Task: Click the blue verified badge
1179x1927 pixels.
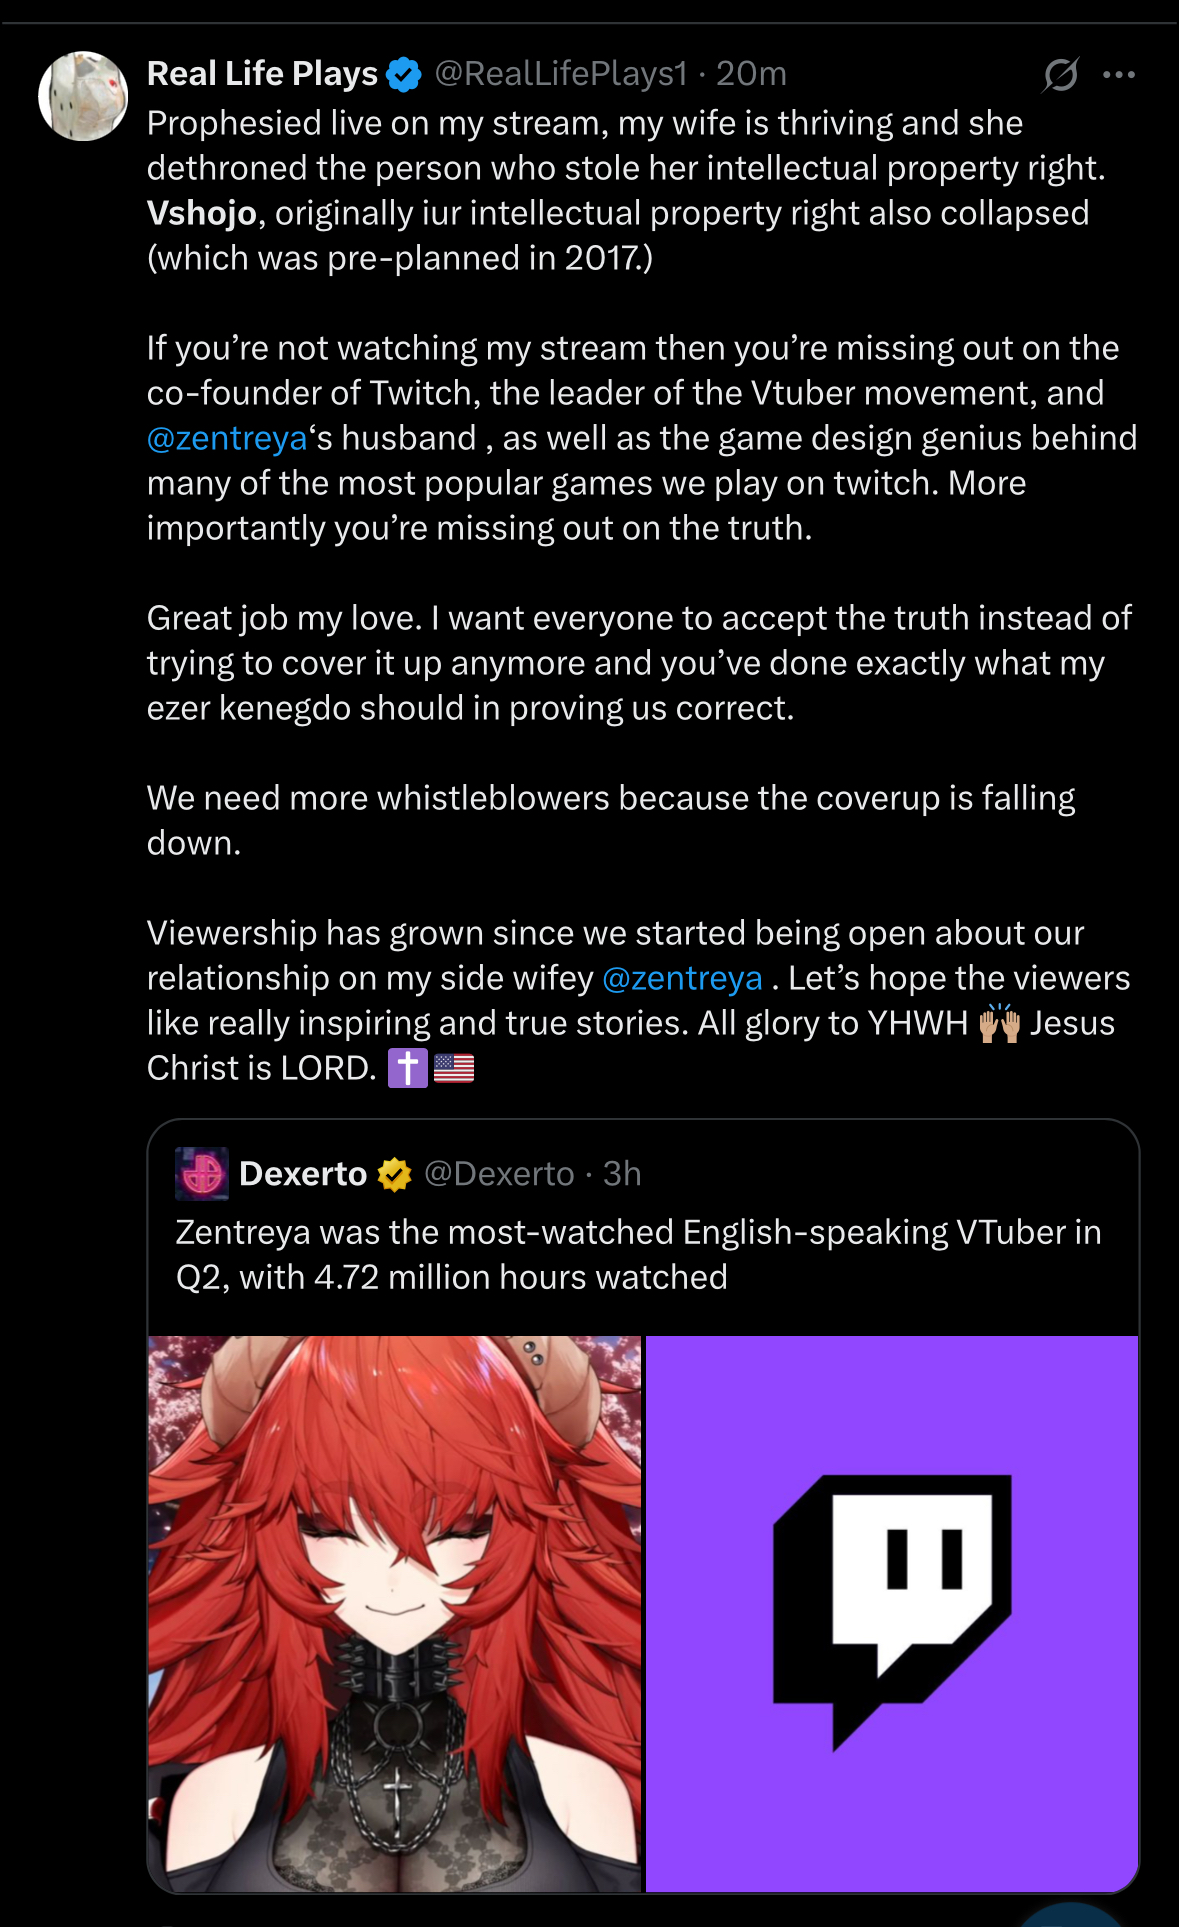Action: pos(404,74)
